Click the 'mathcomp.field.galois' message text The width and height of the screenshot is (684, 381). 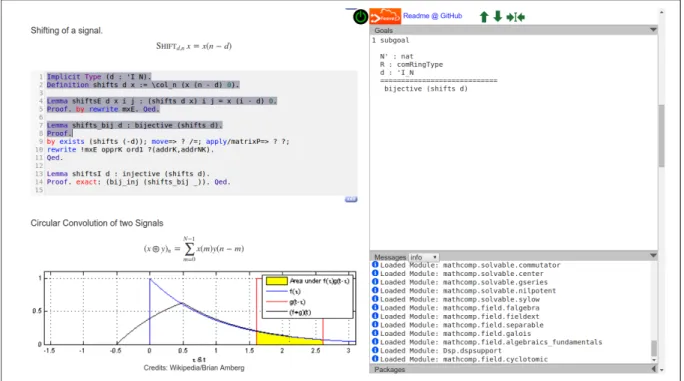[487, 333]
